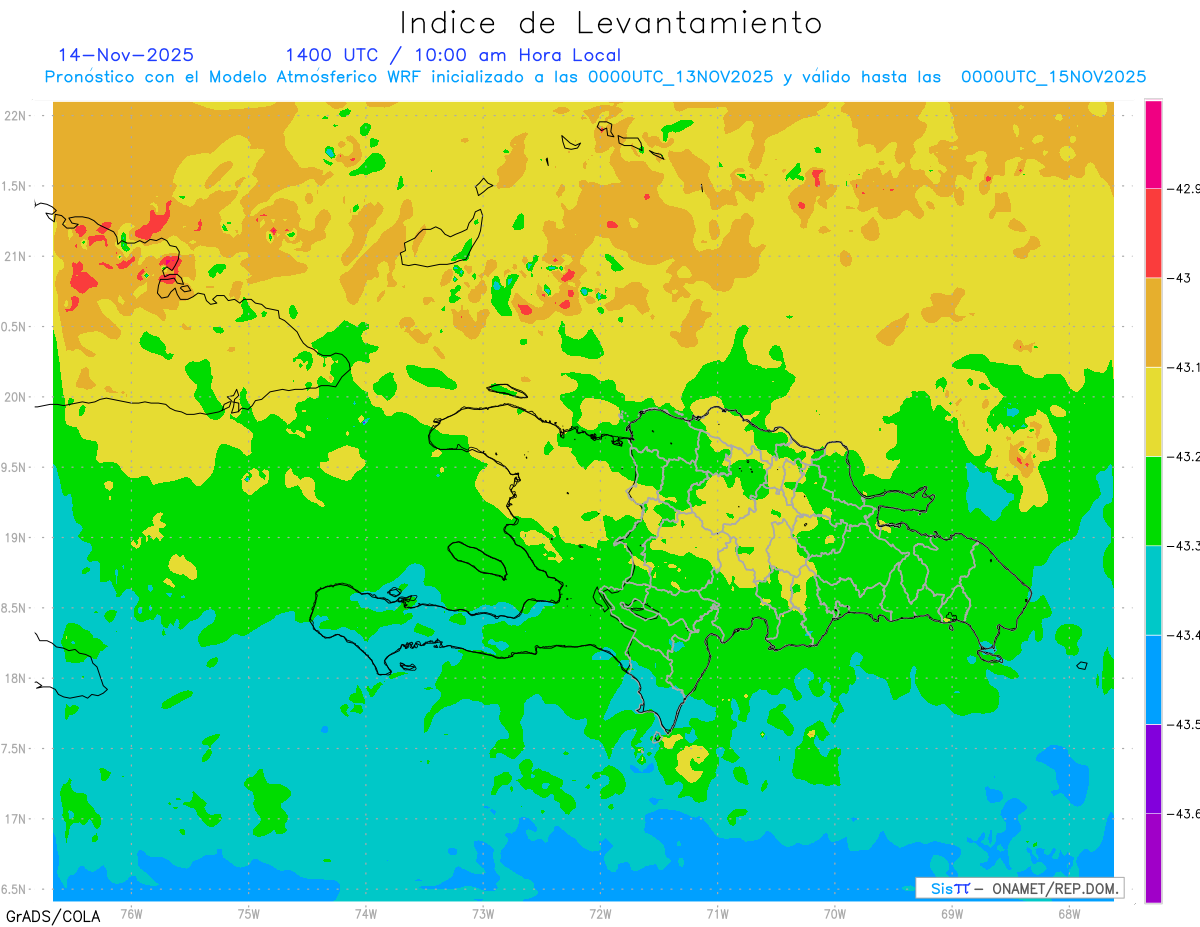Click the '17N' latitude label
This screenshot has height=927, width=1200.
point(15,819)
